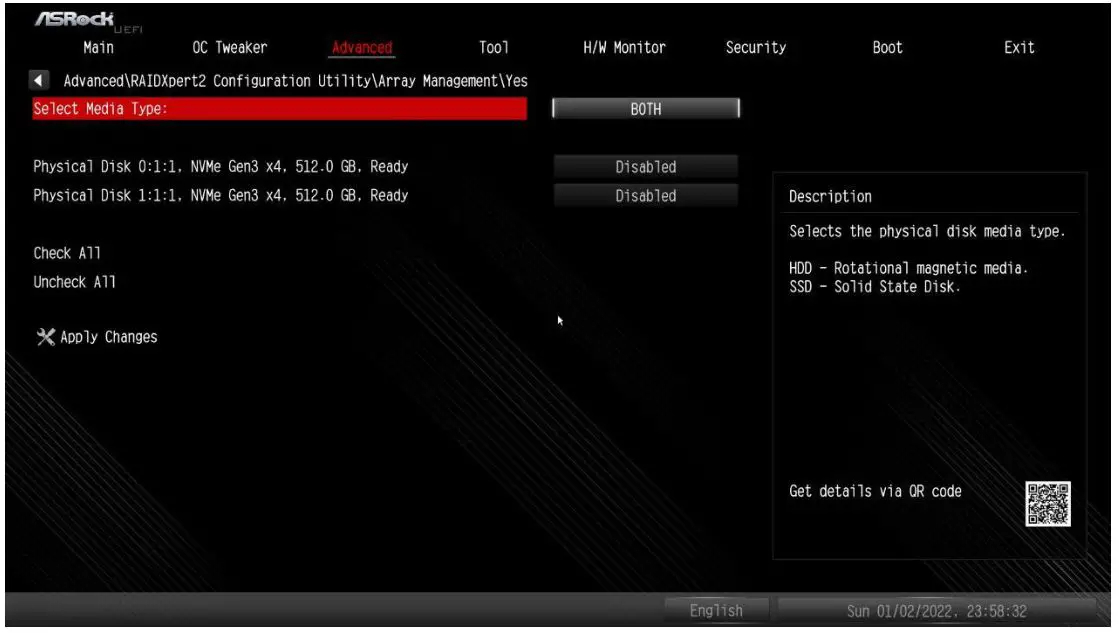Click Uncheck All to deselect disks
Image resolution: width=1119 pixels, height=633 pixels.
[x=70, y=282]
